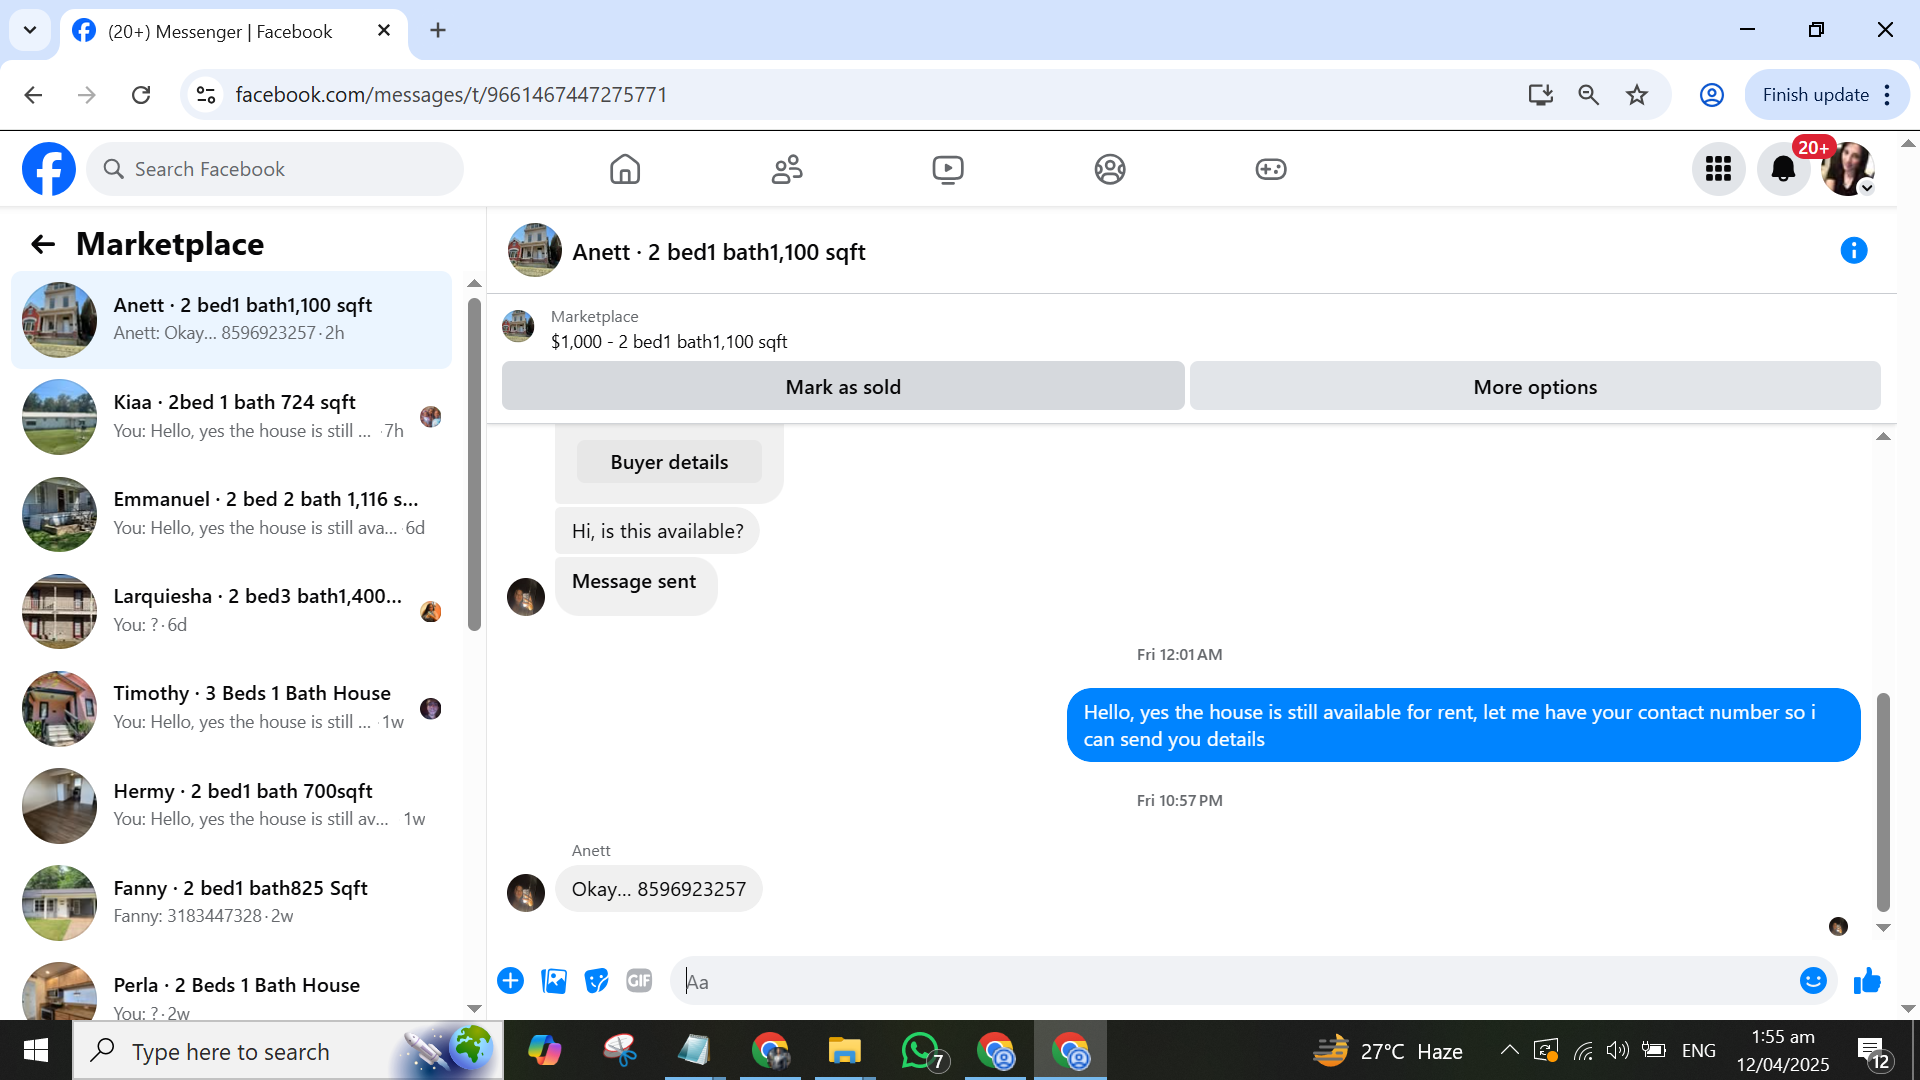This screenshot has height=1080, width=1920.
Task: Click Anett chat header name
Action: [719, 252]
